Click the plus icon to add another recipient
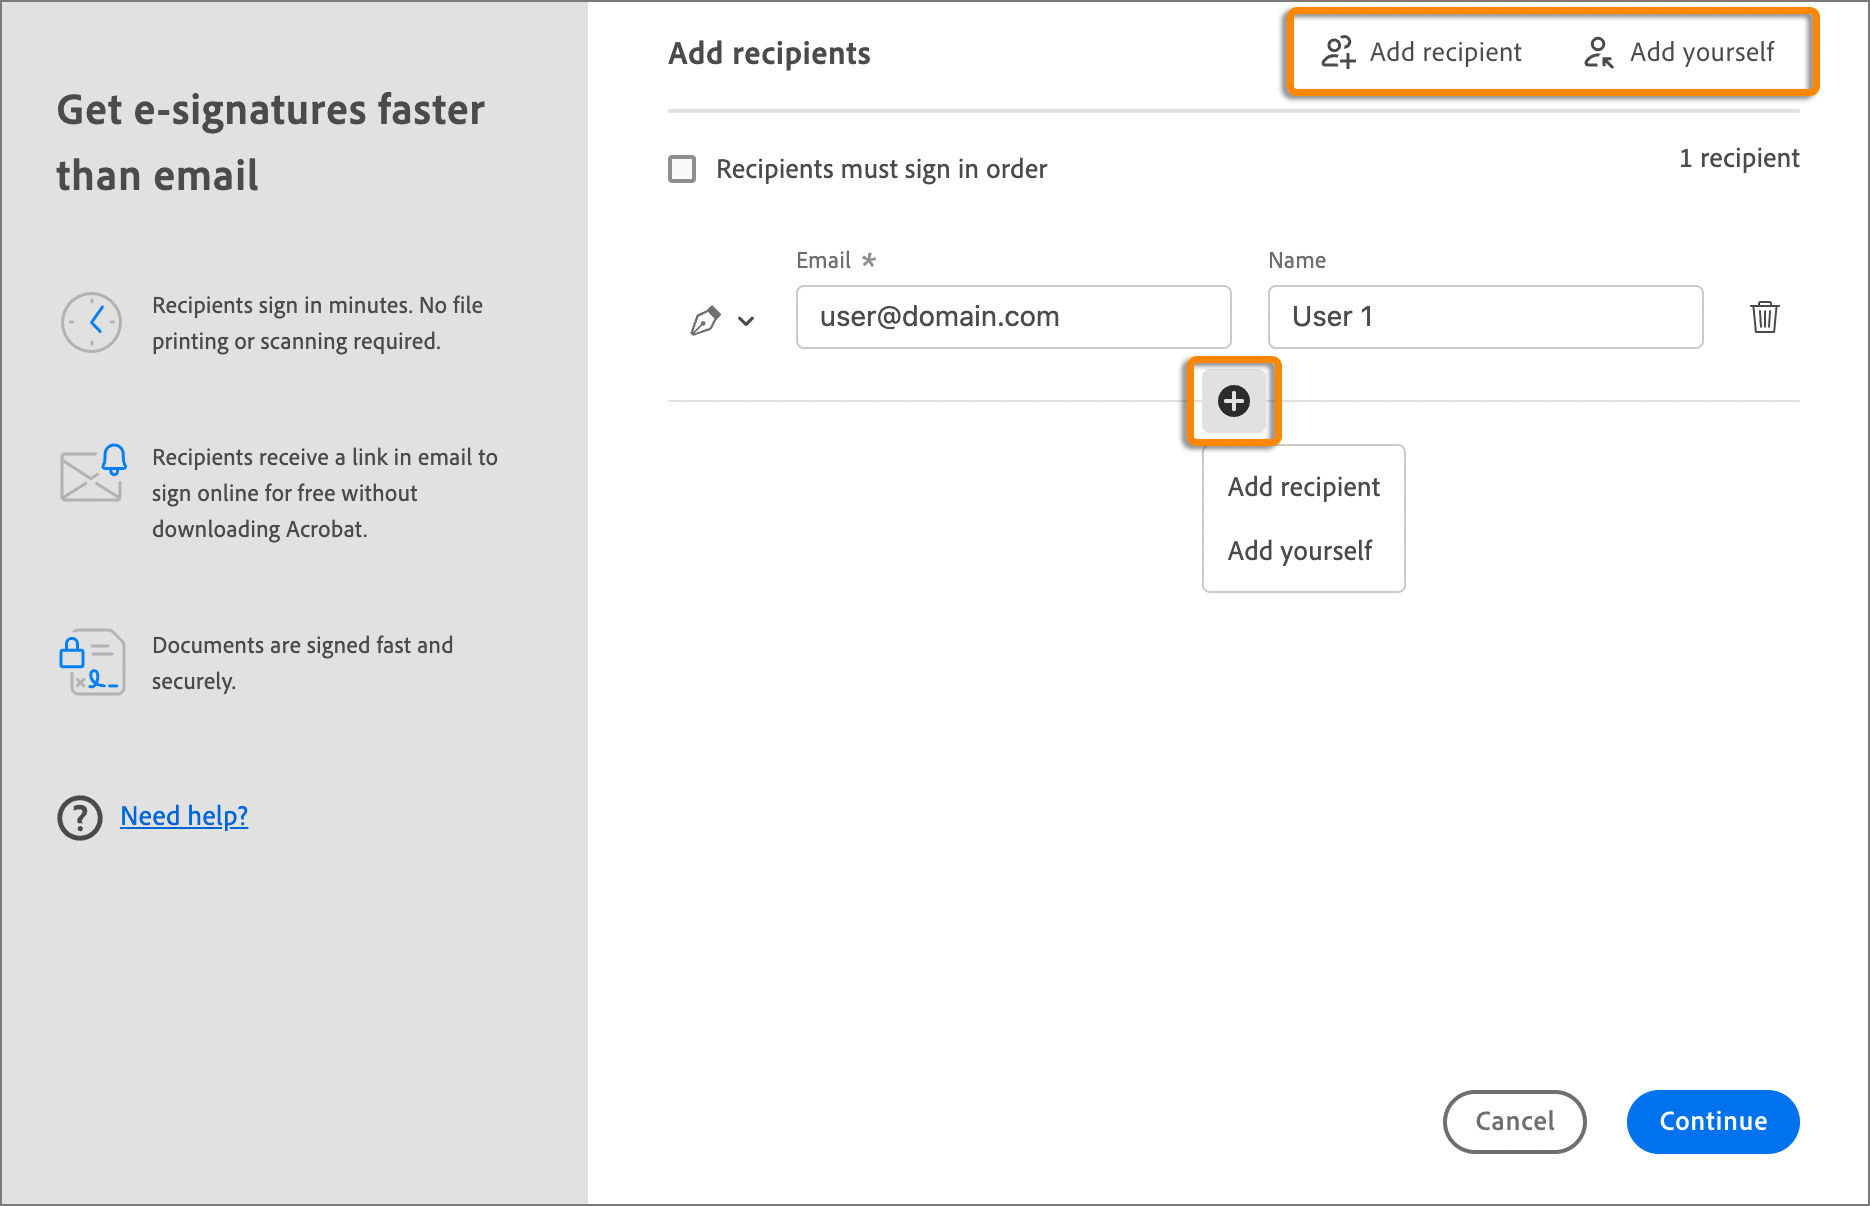 1233,400
